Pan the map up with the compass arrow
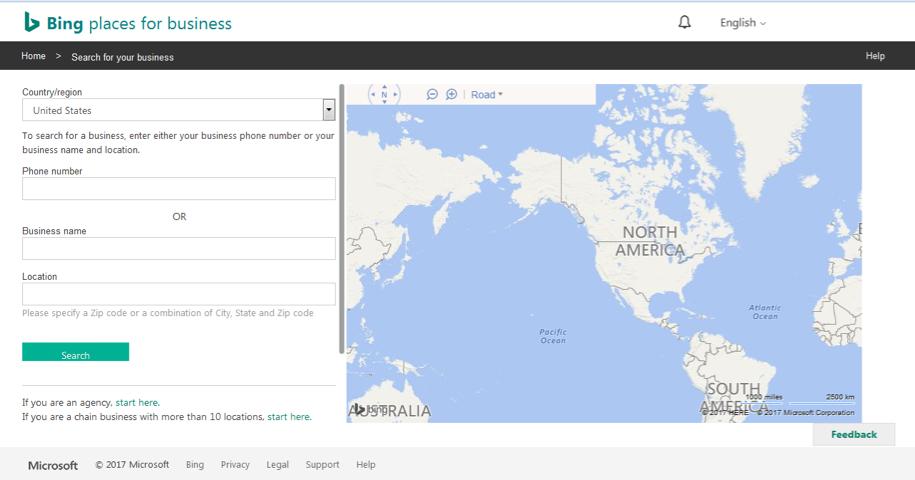This screenshot has height=480, width=915. click(x=384, y=87)
